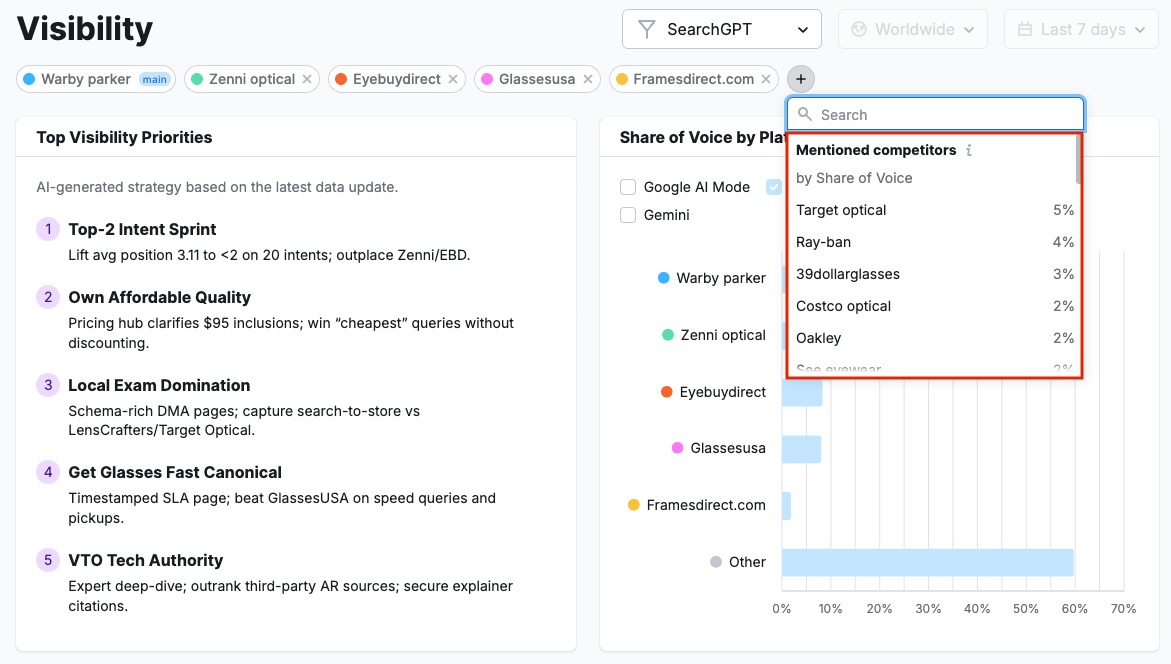Click the globe icon in Worldwide selector
Viewport: 1171px width, 664px height.
point(859,29)
